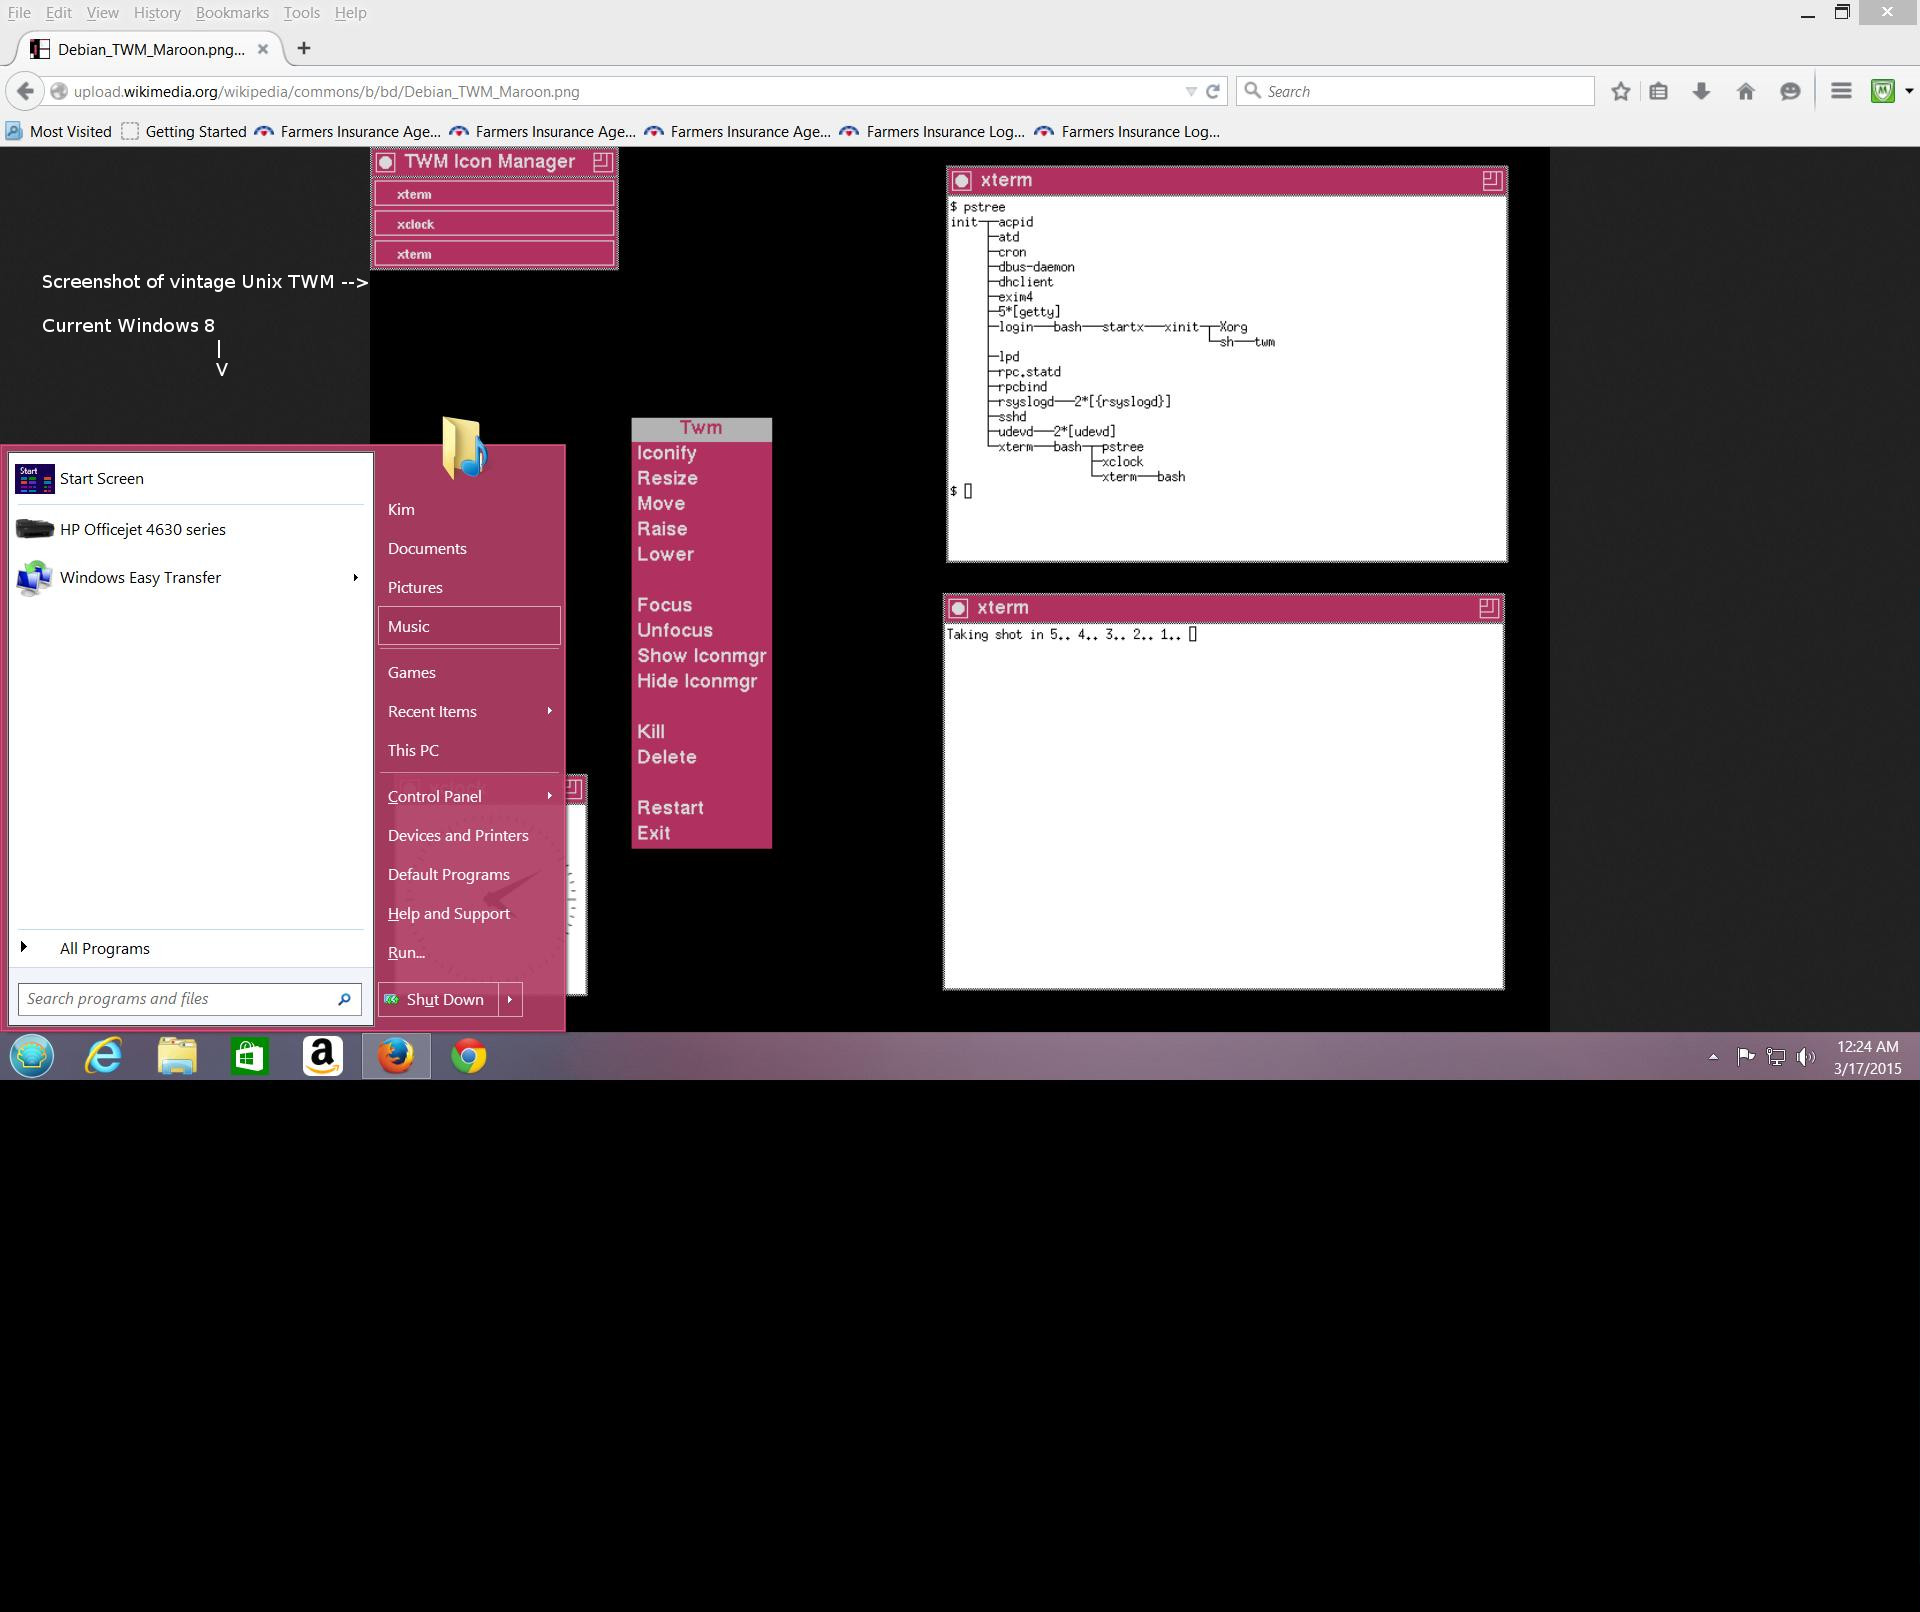Open a new tab with the plus button
Screen dimensions: 1920x1612
304,48
